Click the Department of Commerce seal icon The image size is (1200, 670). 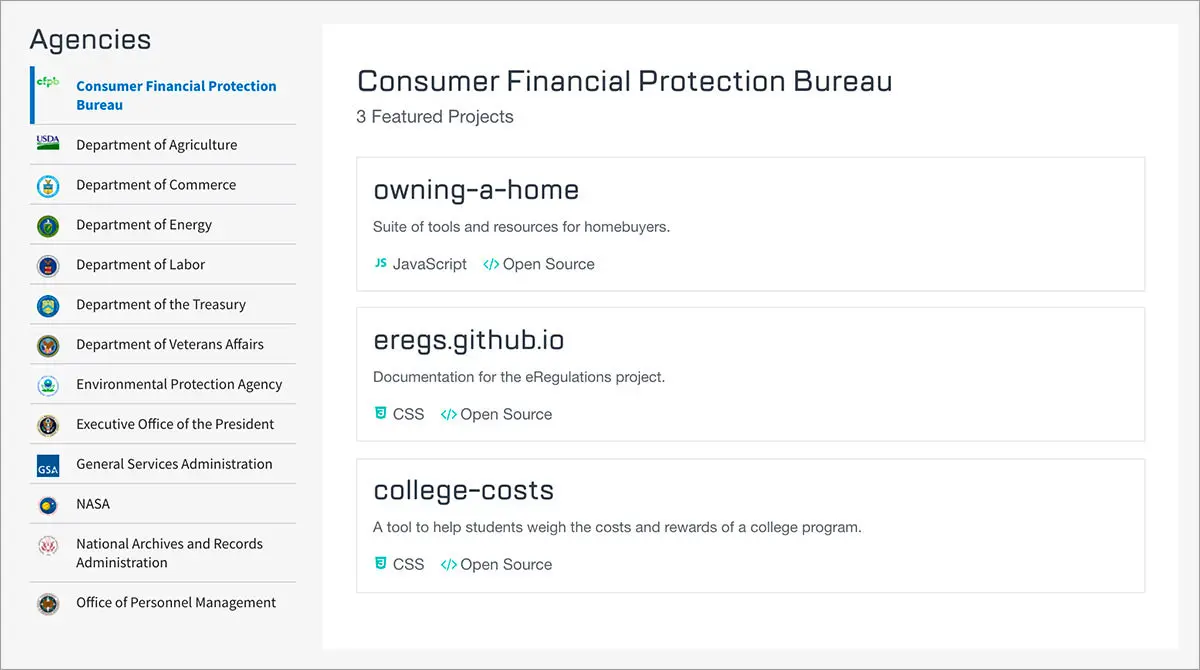48,185
